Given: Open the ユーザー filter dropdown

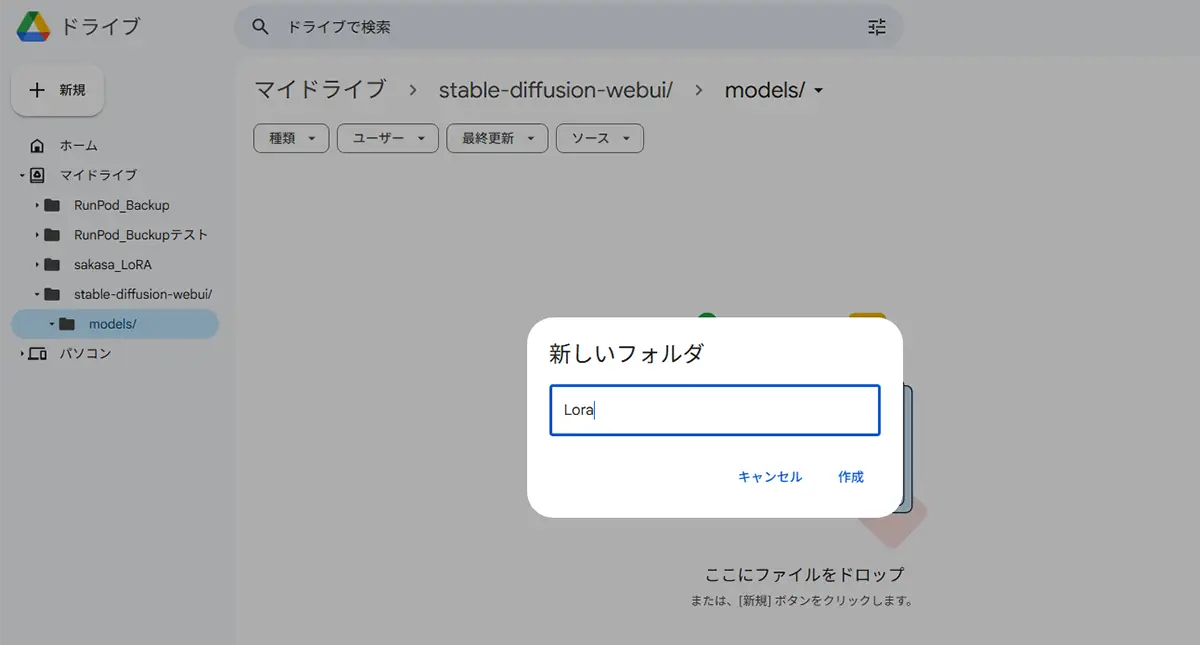Looking at the screenshot, I should pos(388,139).
